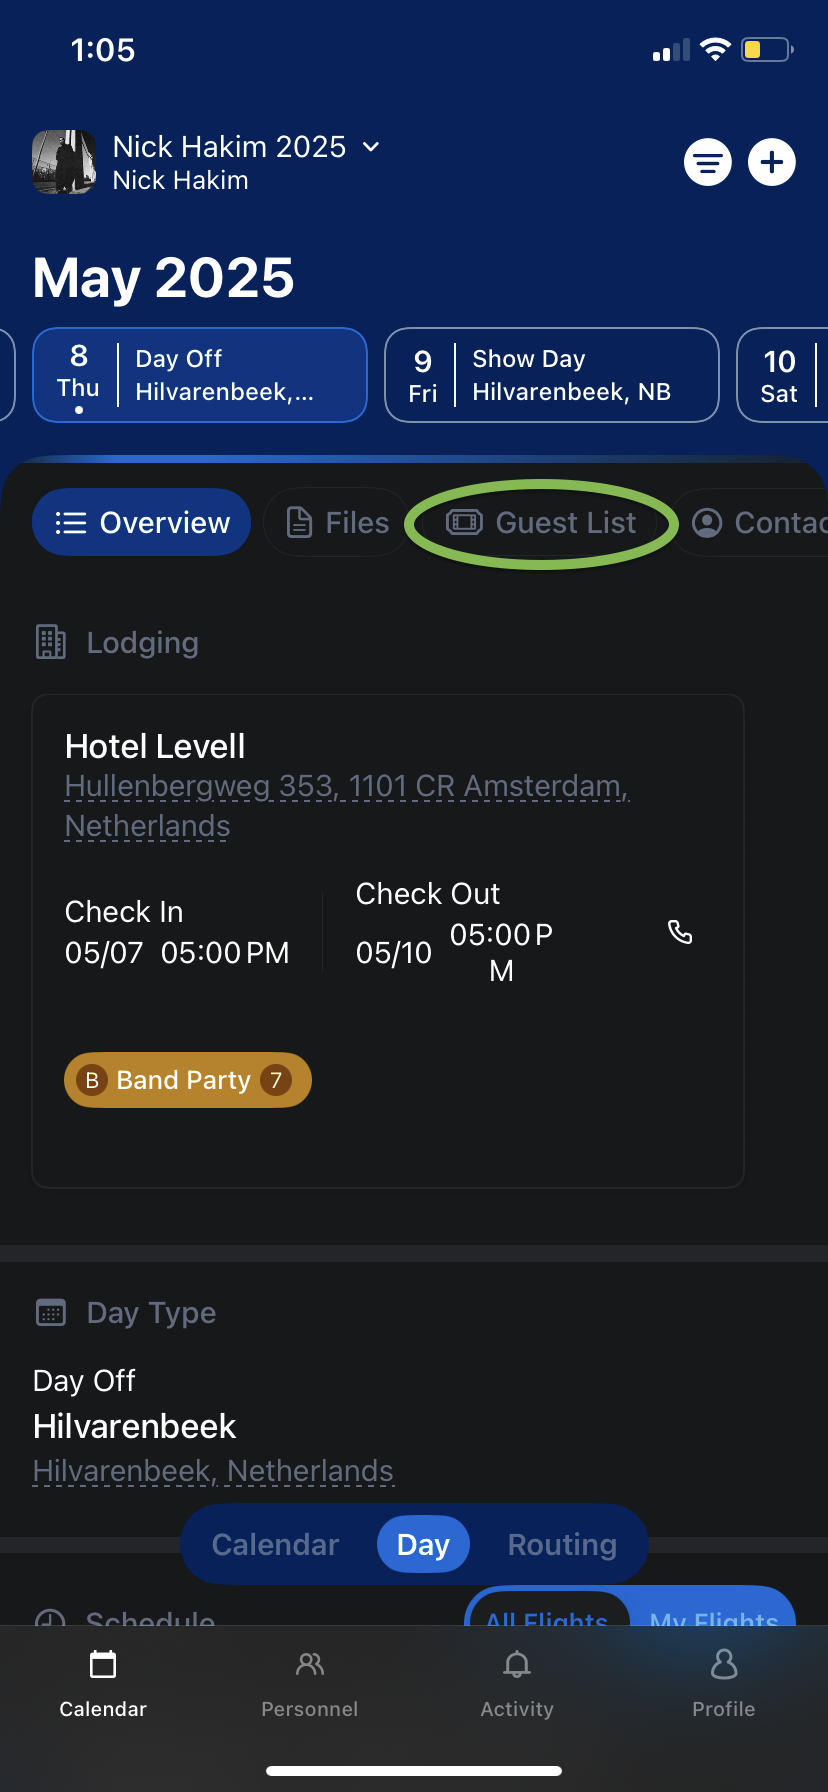Image resolution: width=828 pixels, height=1792 pixels.
Task: Select the Overview tab
Action: tap(142, 523)
